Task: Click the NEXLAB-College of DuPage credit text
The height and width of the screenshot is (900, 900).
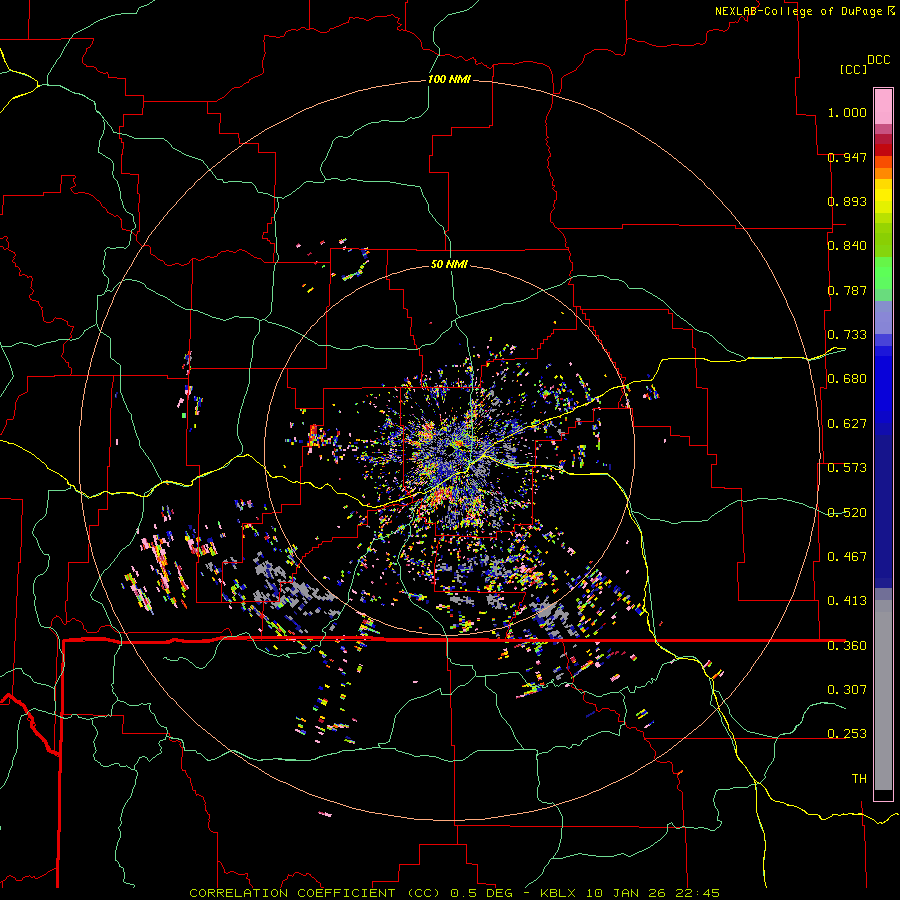Action: [x=799, y=11]
